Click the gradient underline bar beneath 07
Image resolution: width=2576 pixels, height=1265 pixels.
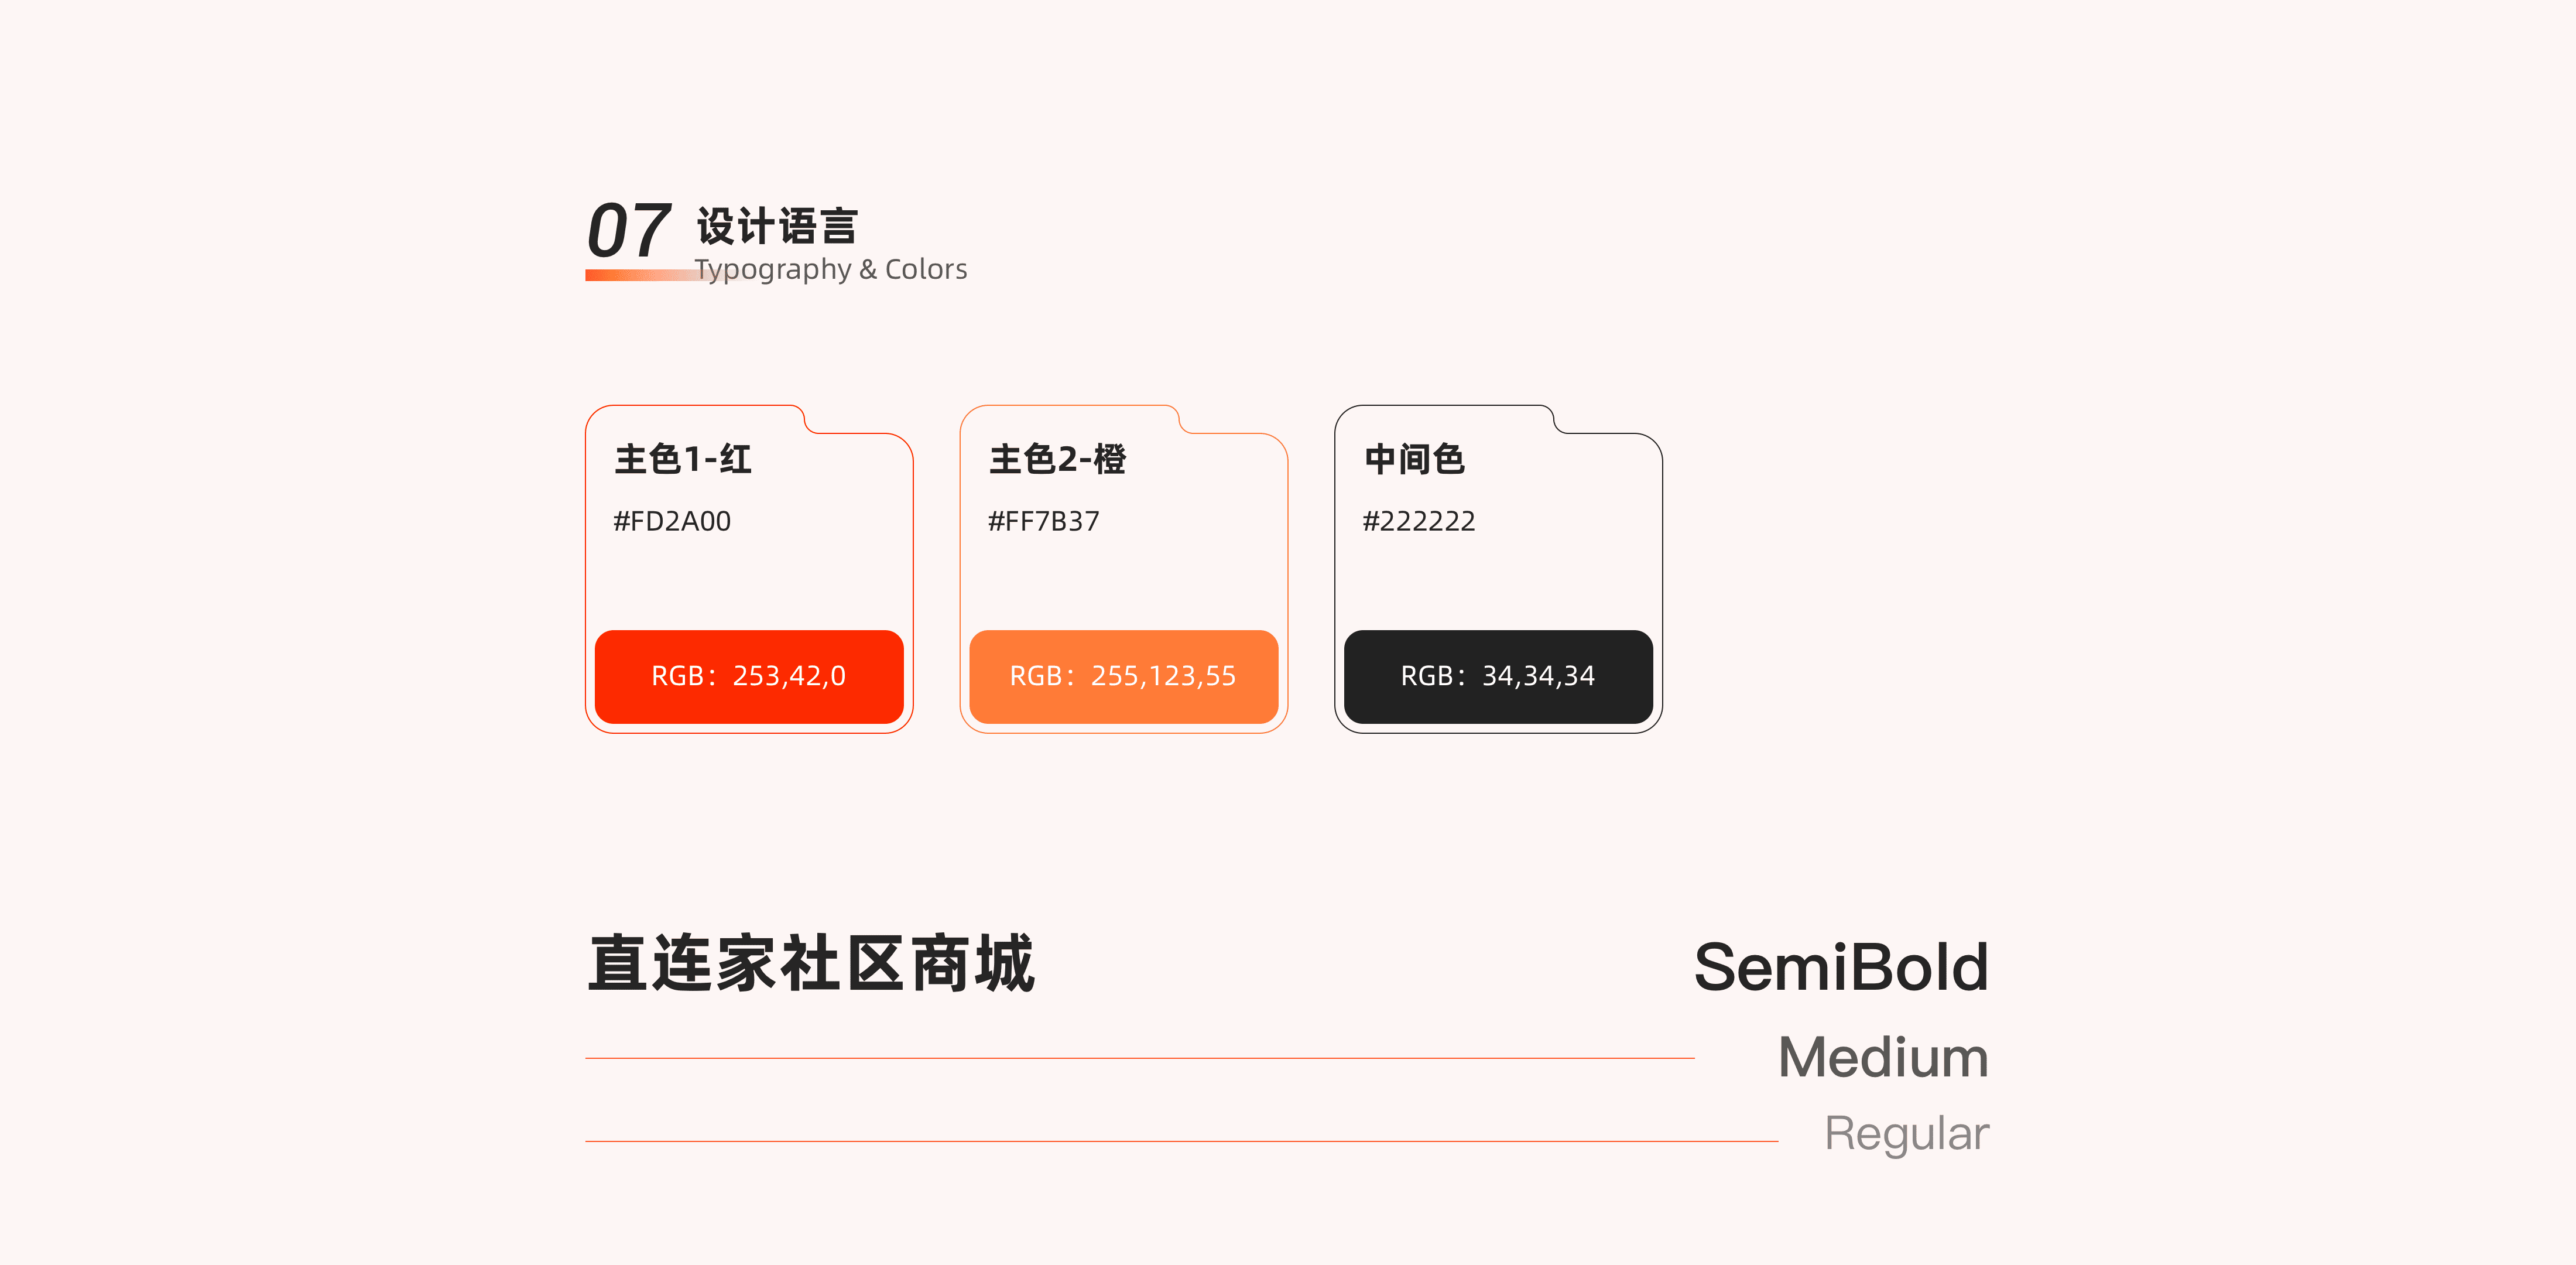tap(640, 275)
